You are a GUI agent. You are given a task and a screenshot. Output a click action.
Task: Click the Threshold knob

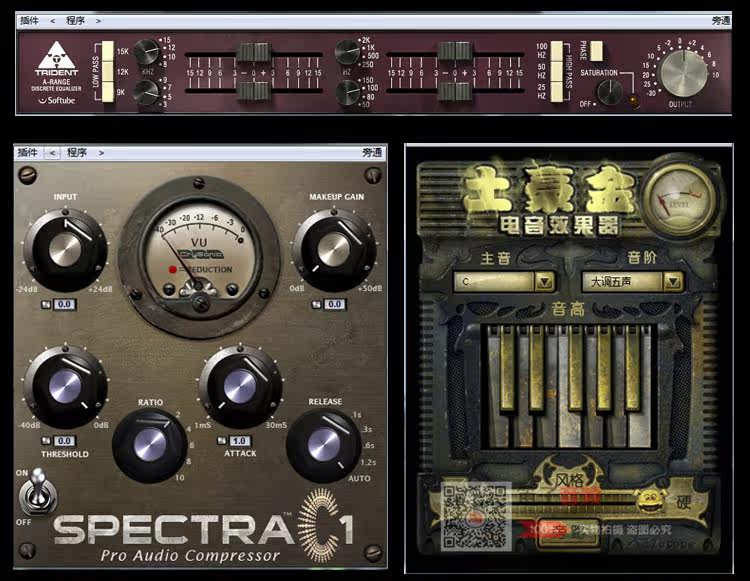65,387
